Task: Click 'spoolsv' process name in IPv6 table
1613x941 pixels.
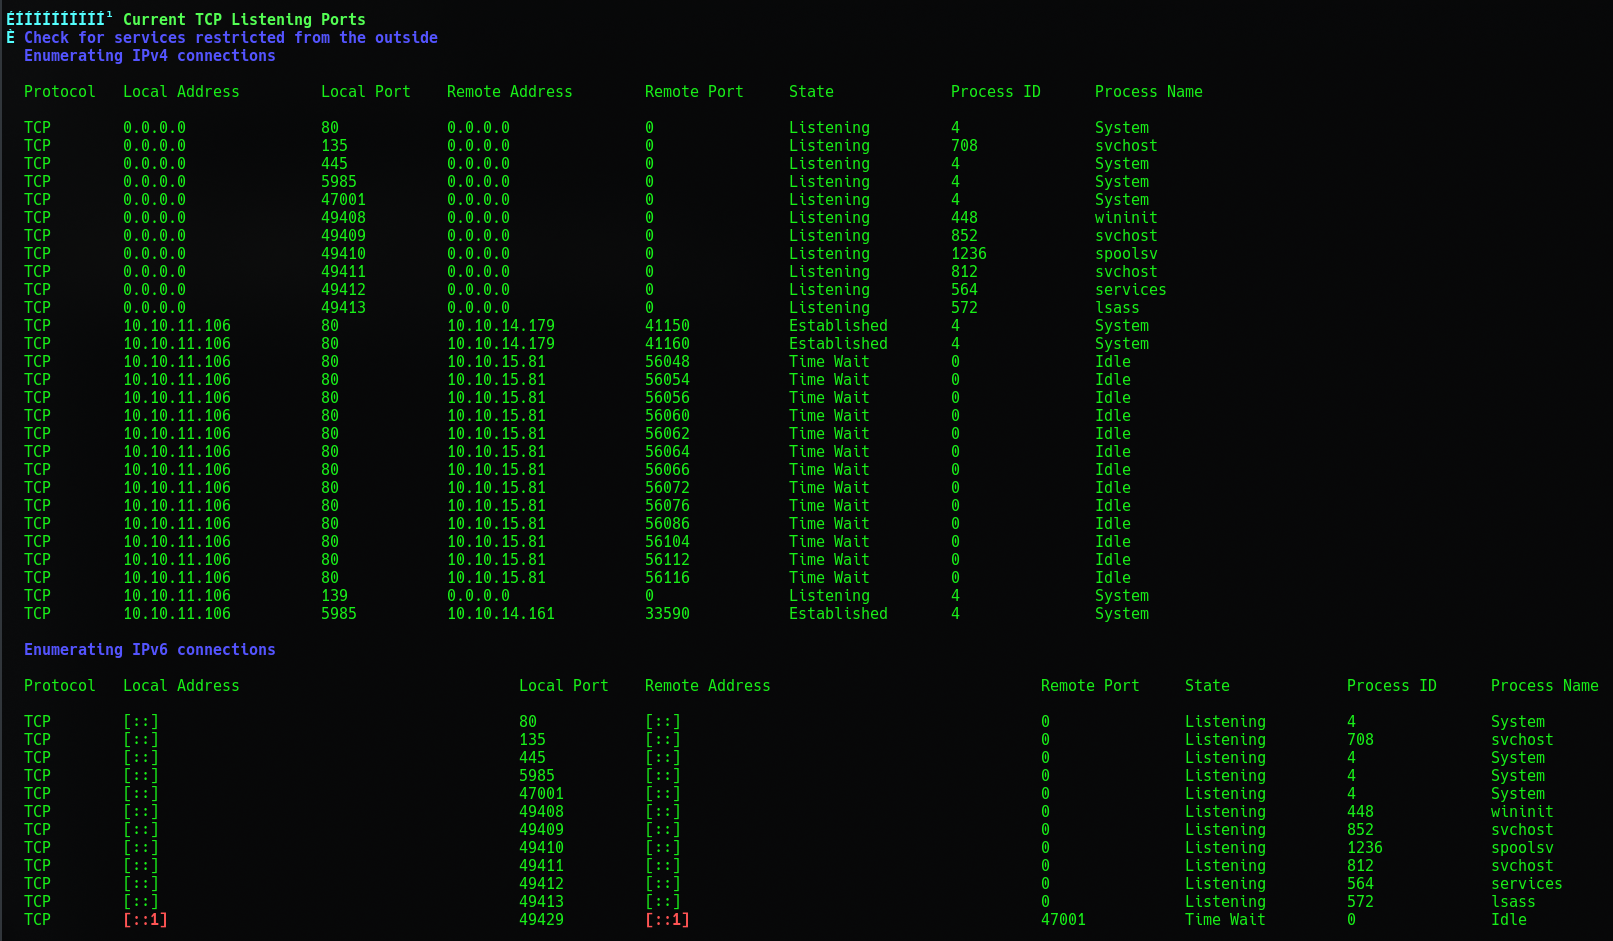Action: click(1522, 847)
